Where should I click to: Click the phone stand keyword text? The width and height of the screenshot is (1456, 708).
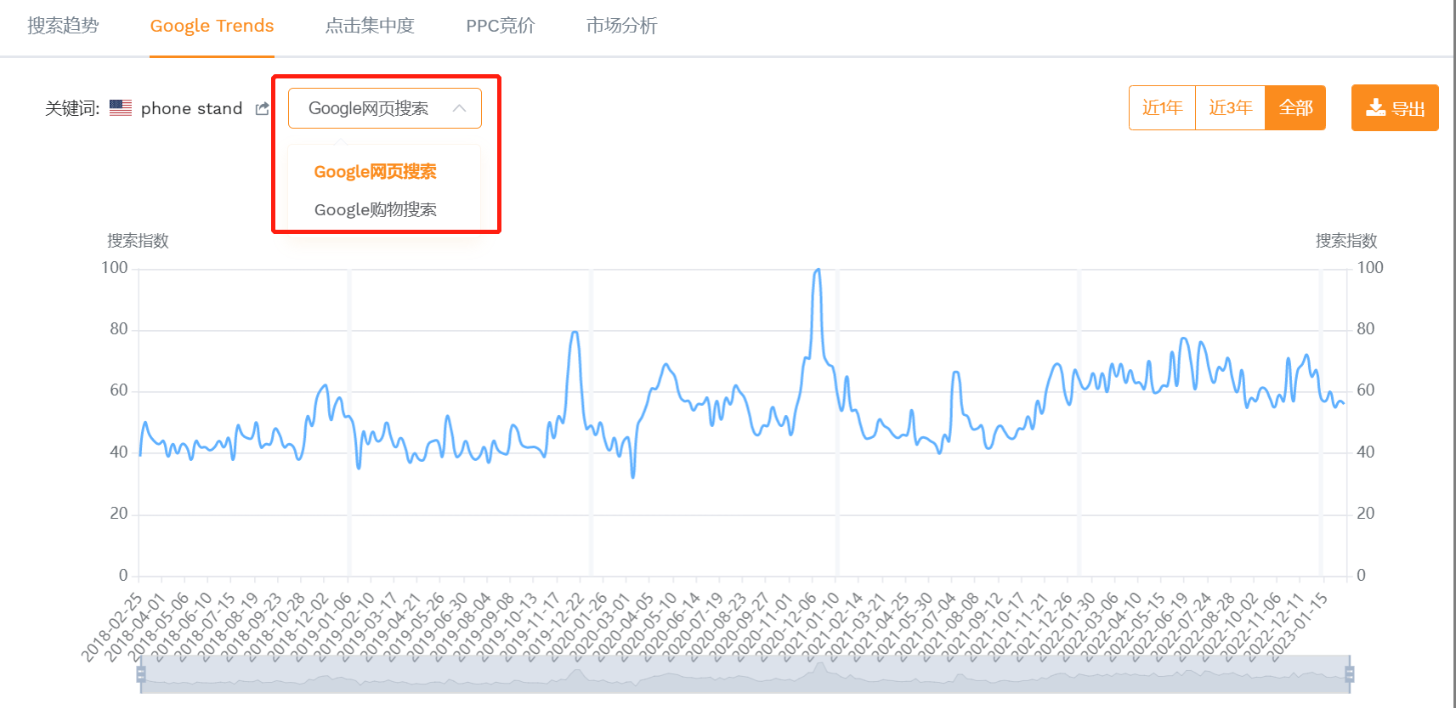point(192,108)
